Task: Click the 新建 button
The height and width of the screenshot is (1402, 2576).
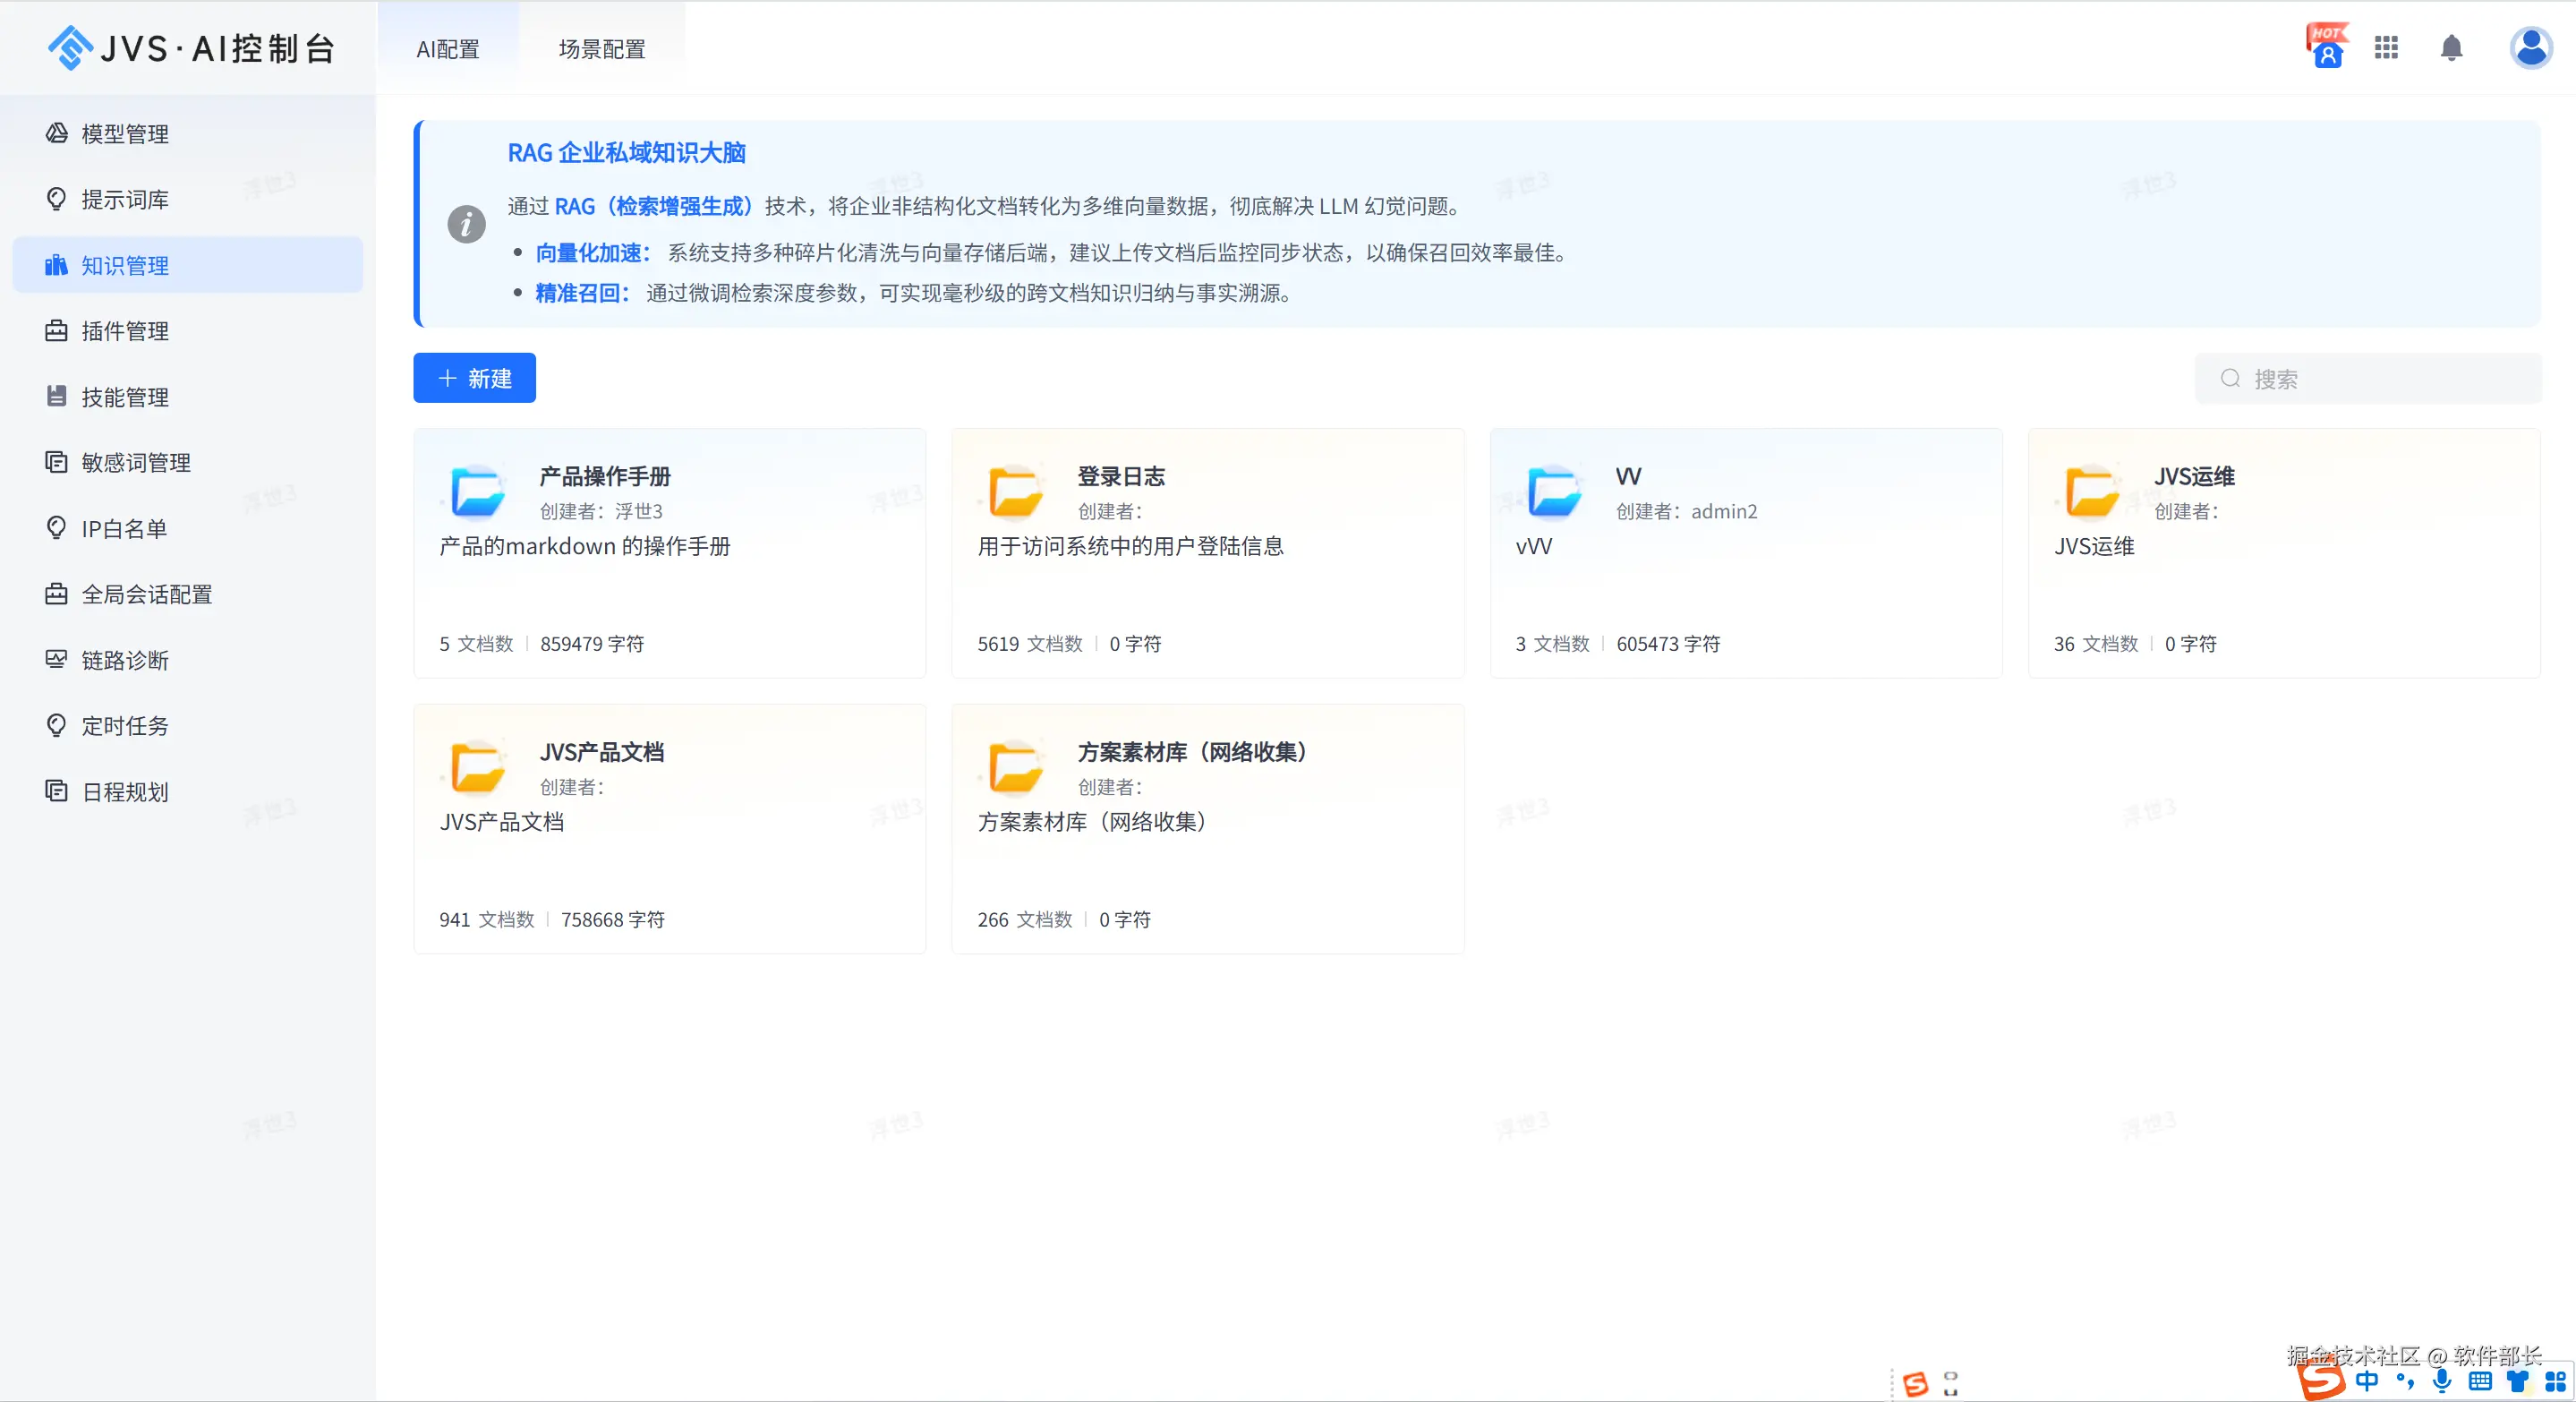Action: click(474, 378)
